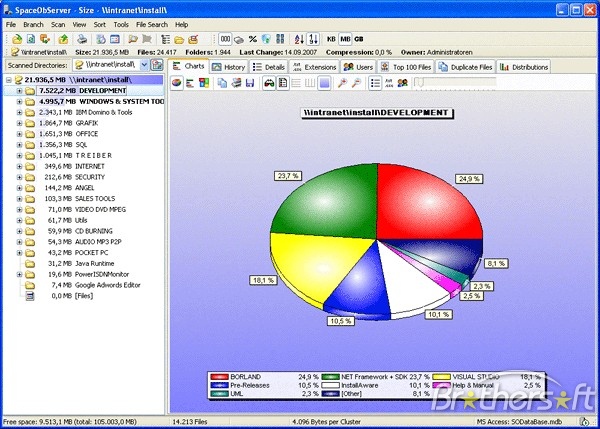Screen dimensions: 600x429
Task: Switch size units to MB
Action: point(345,39)
